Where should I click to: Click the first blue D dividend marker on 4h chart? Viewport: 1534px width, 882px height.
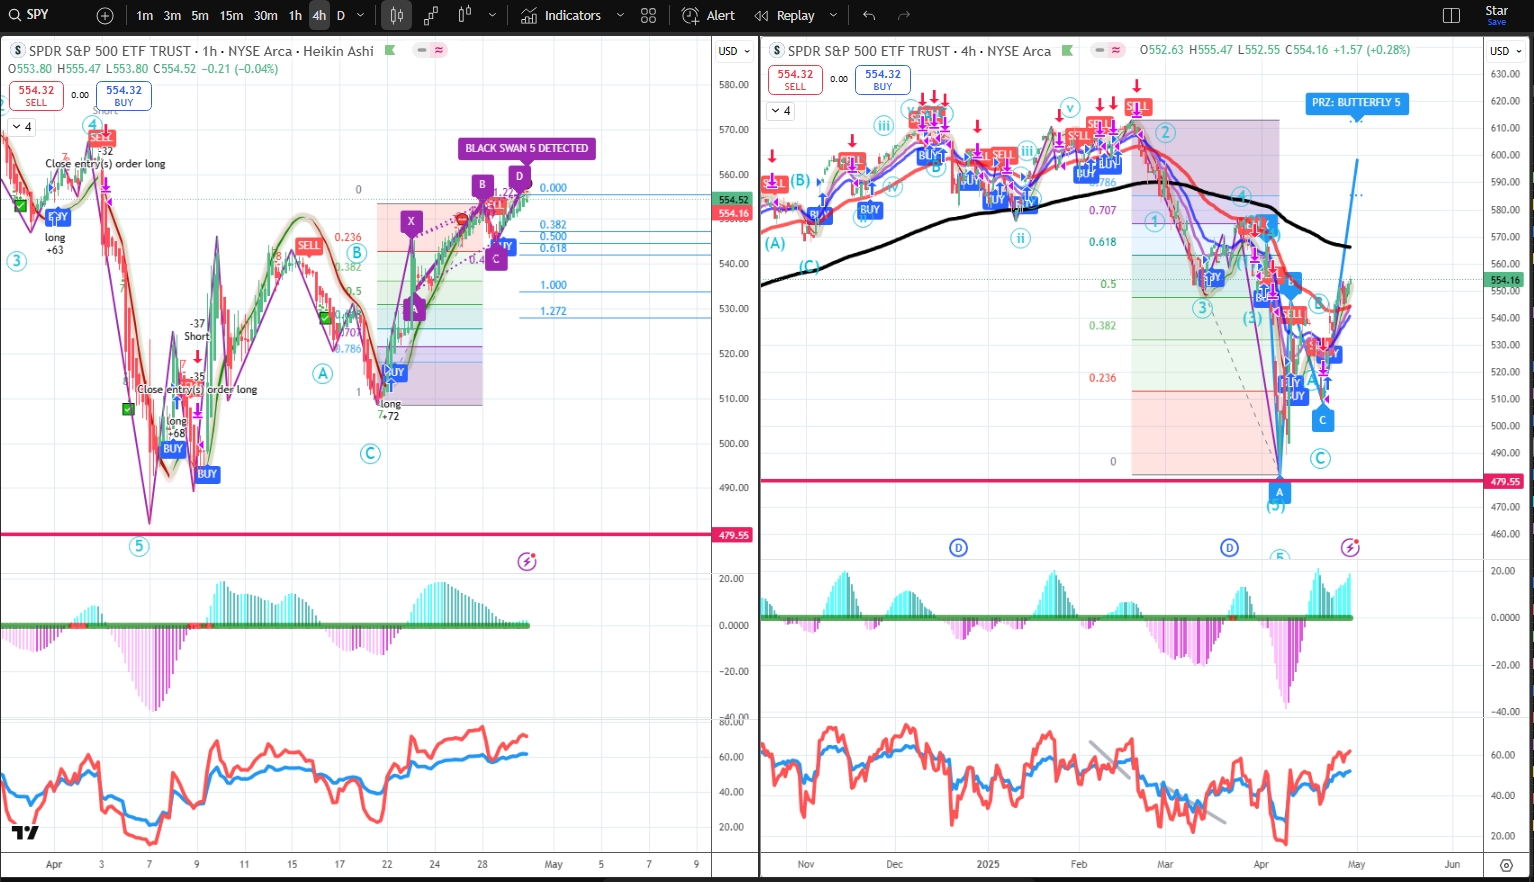pyautogui.click(x=958, y=547)
